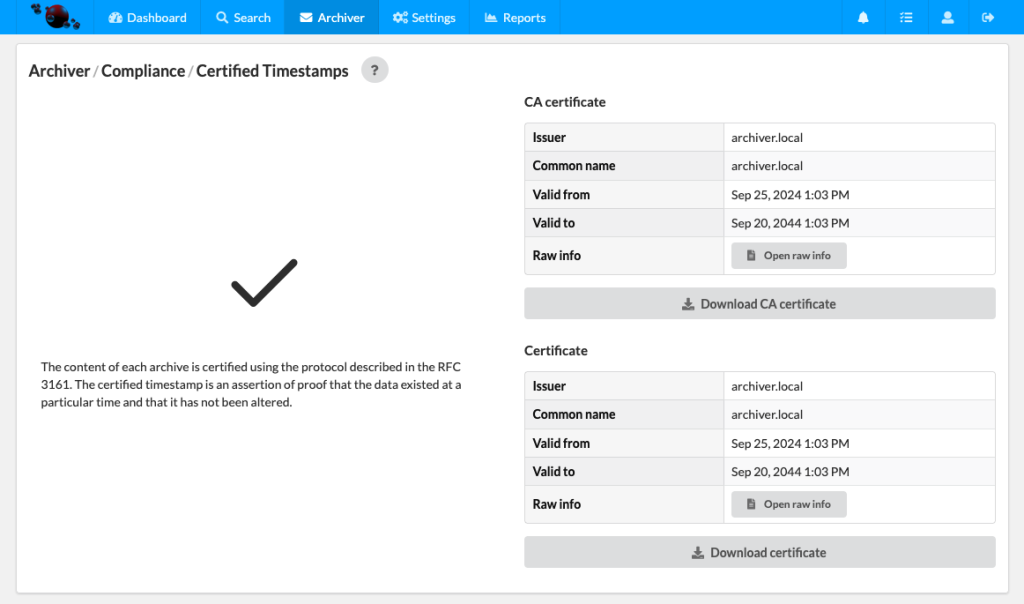Click the help question mark icon
Viewport: 1024px width, 604px height.
coord(375,70)
